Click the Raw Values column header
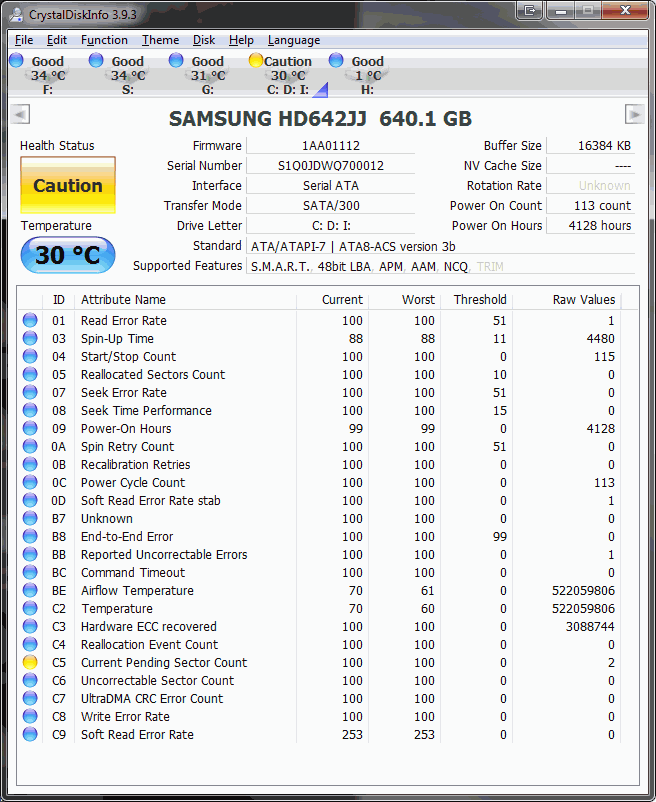The image size is (656, 802). (567, 300)
